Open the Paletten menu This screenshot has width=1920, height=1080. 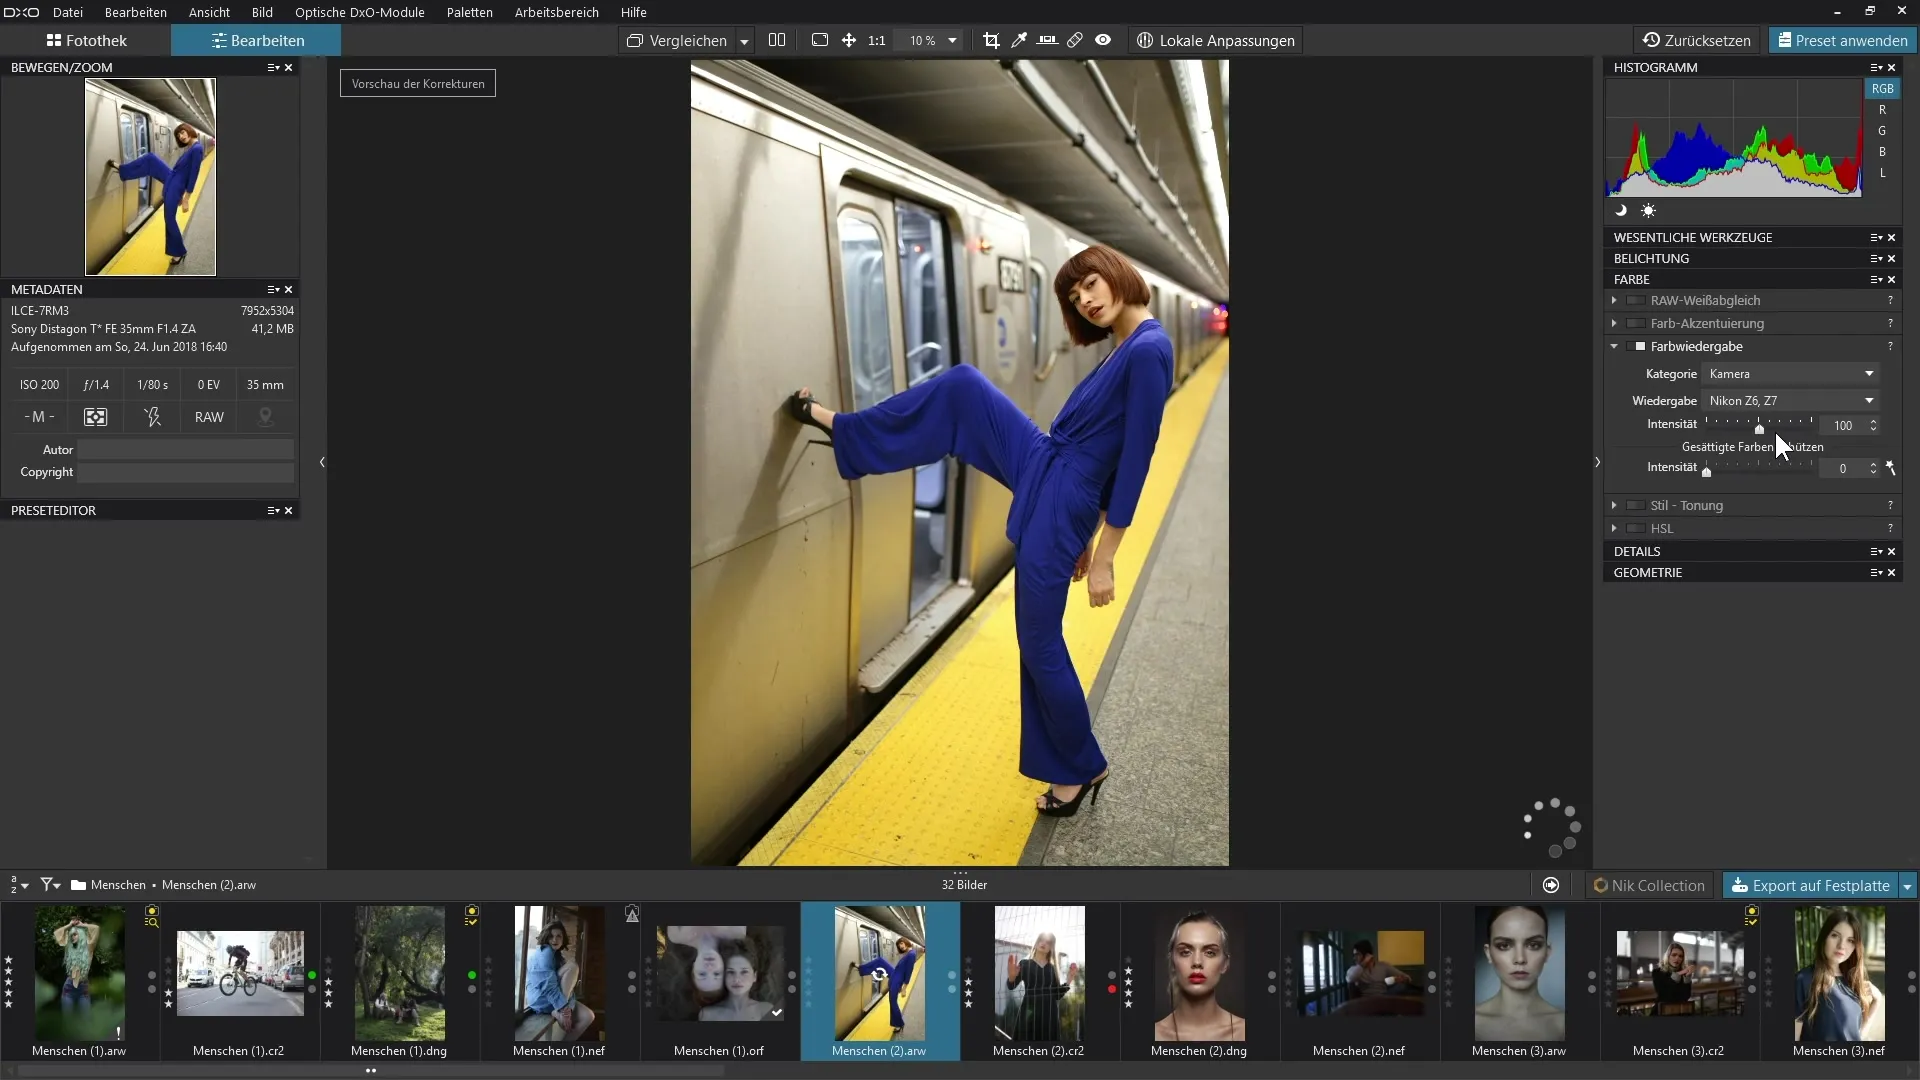tap(469, 12)
